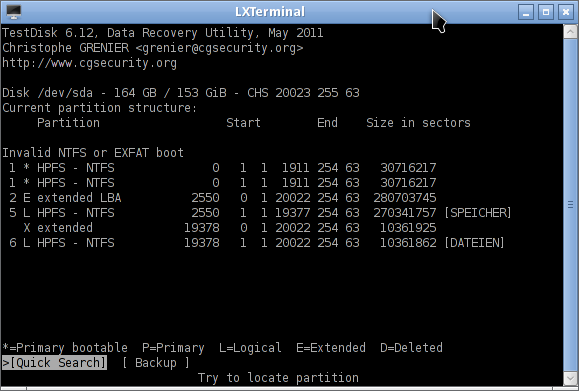Click the http://www.cgsecurity.org URL text
This screenshot has height=391, width=579.
click(x=89, y=63)
